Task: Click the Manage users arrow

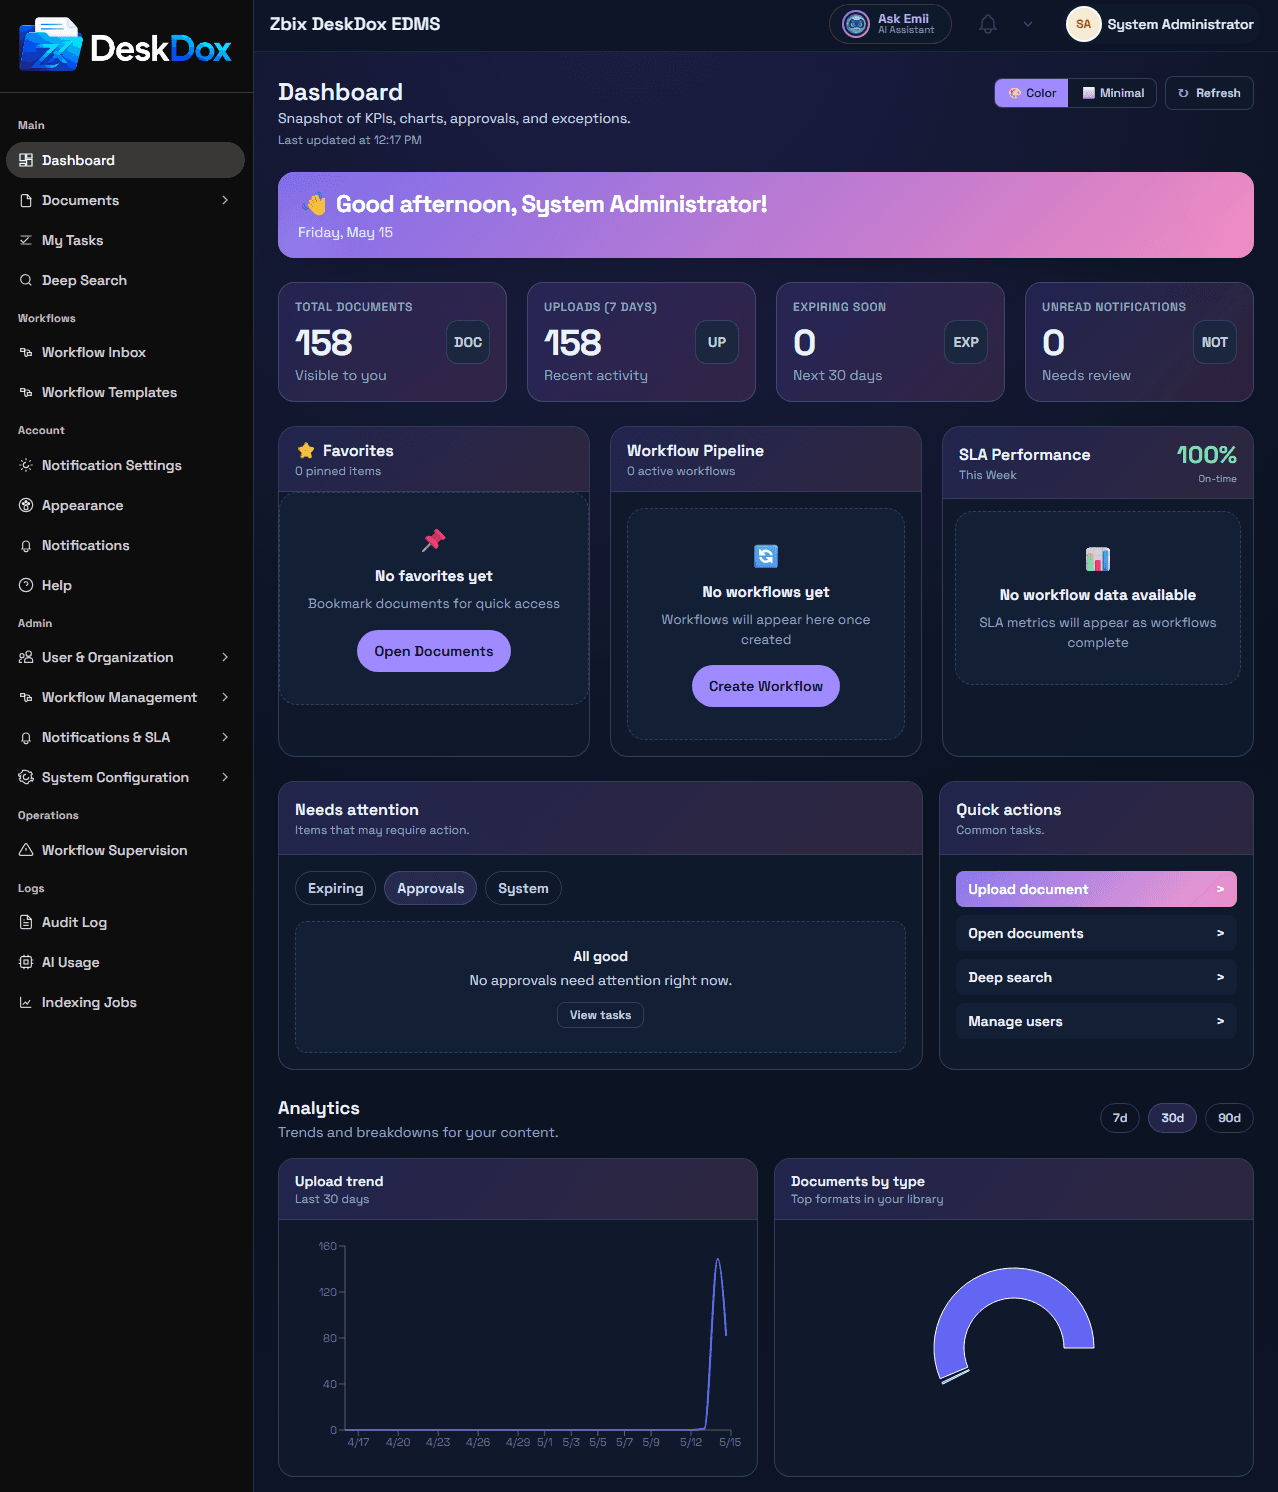Action: click(1220, 1021)
